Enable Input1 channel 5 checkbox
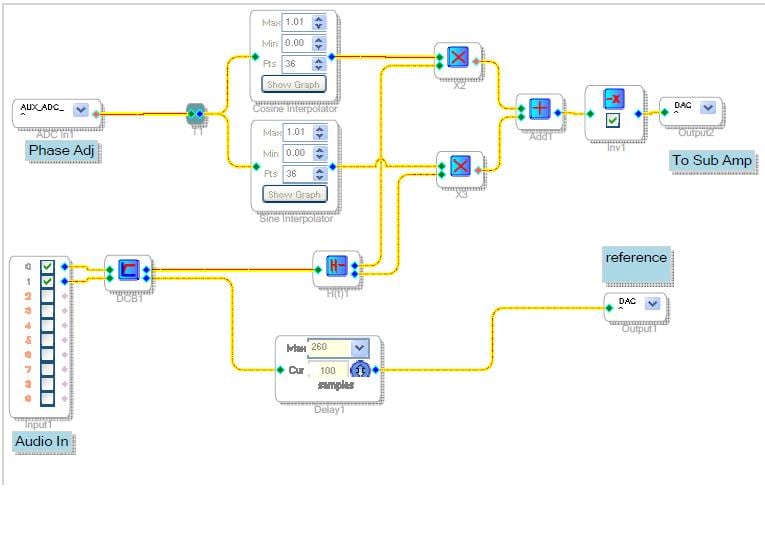Image resolution: width=765 pixels, height=539 pixels. (47, 340)
